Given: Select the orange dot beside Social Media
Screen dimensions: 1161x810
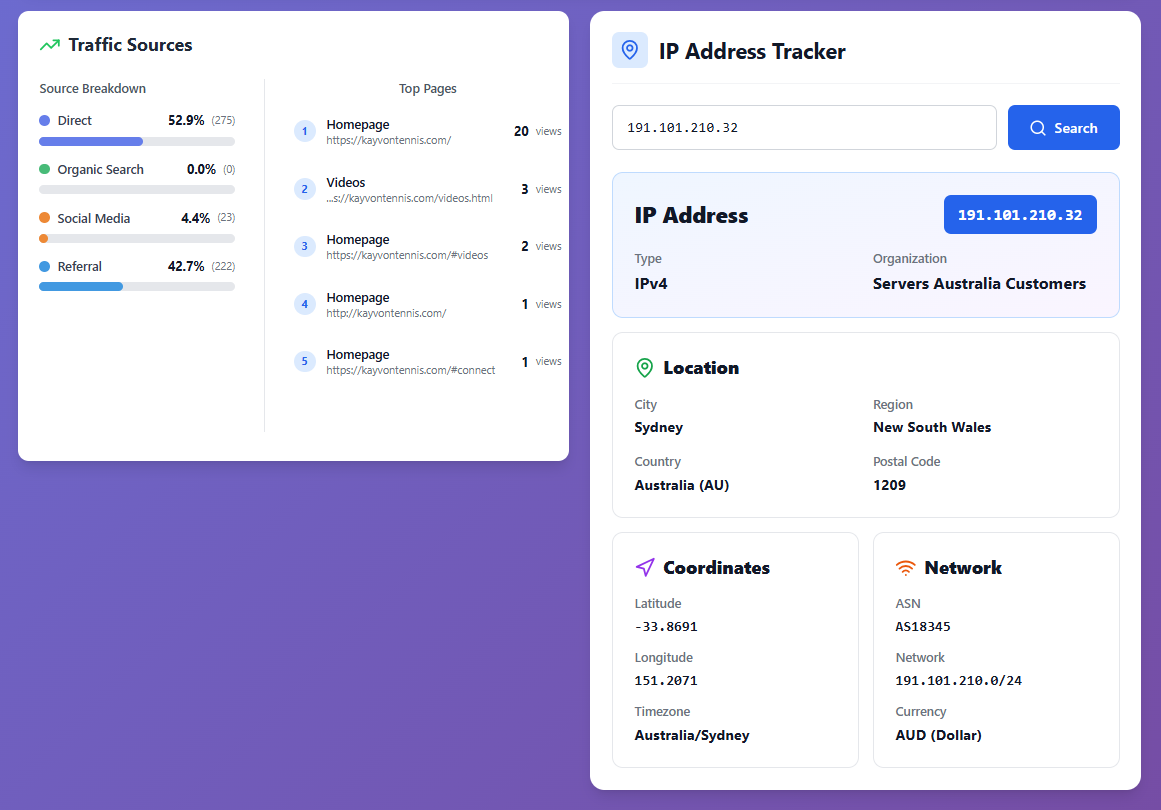Looking at the screenshot, I should click(x=44, y=218).
